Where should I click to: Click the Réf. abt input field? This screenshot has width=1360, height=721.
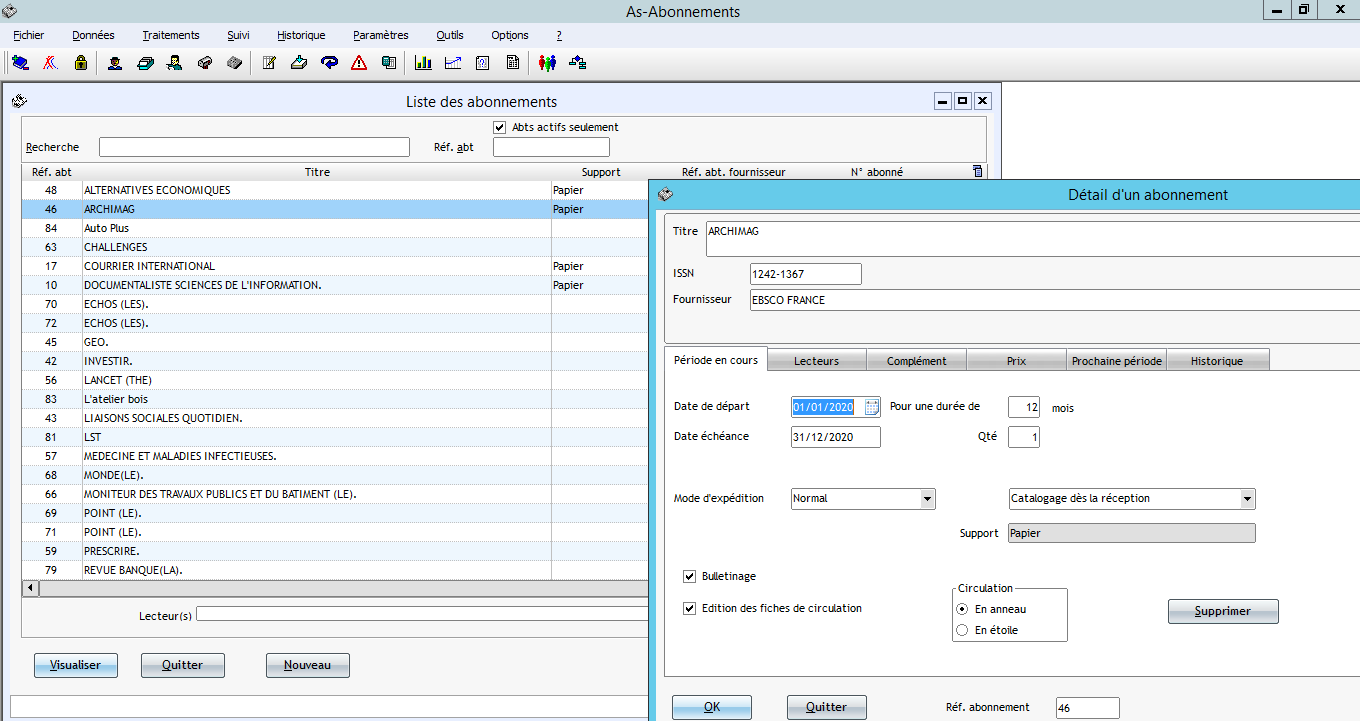click(551, 147)
